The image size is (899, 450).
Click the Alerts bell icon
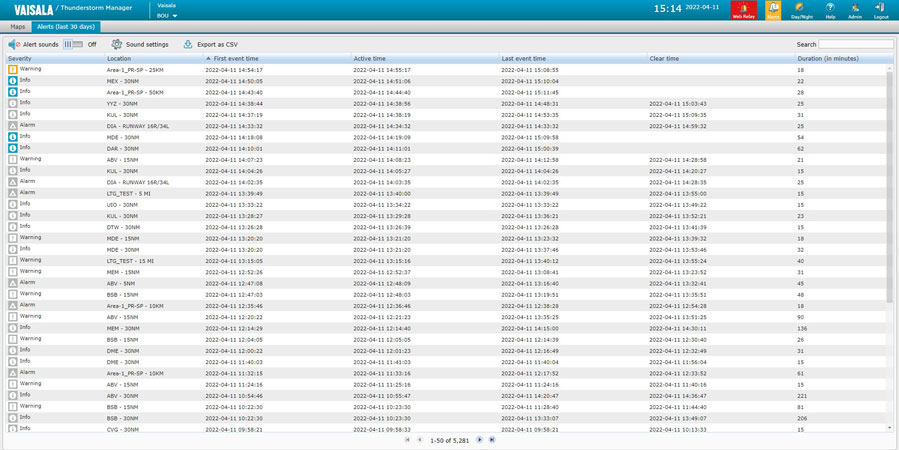[x=773, y=10]
